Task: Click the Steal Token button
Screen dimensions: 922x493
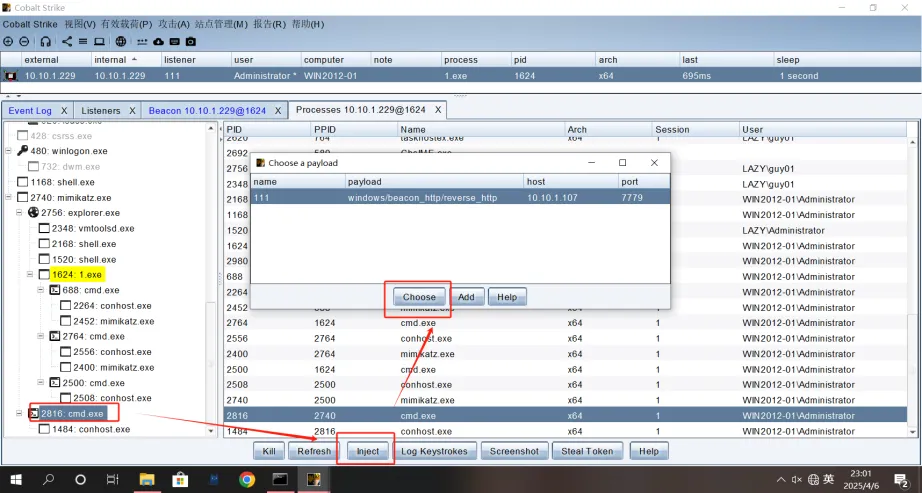Action: pos(587,451)
